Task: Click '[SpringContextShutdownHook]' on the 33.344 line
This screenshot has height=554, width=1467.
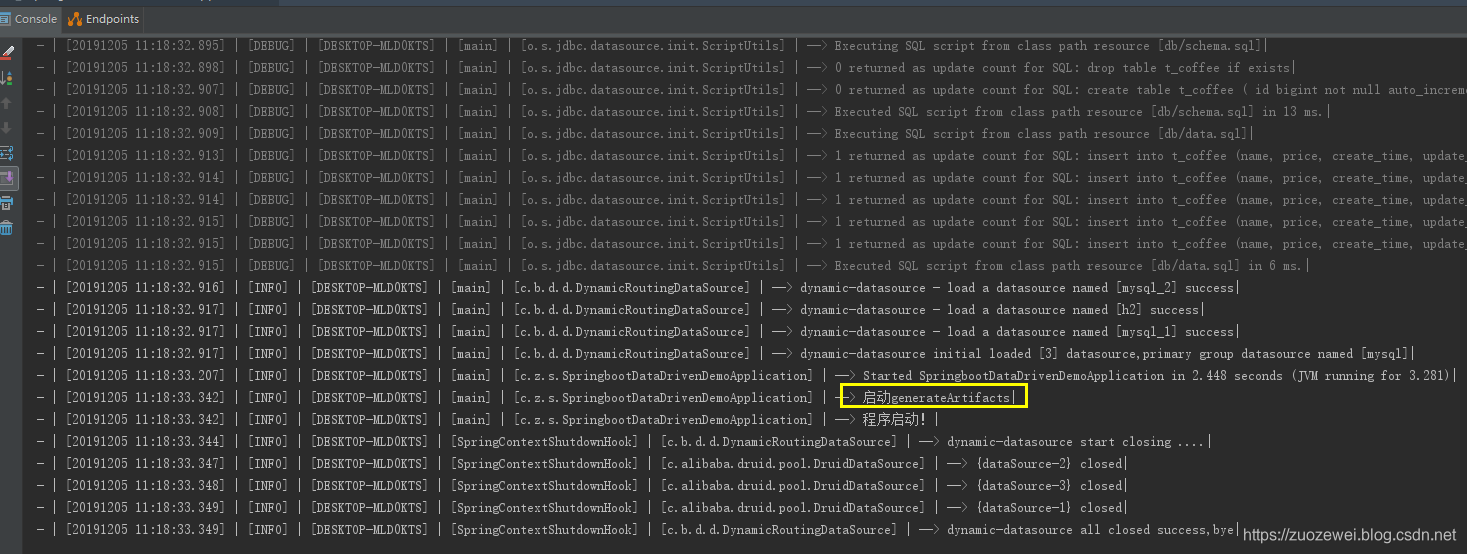Action: pos(543,442)
